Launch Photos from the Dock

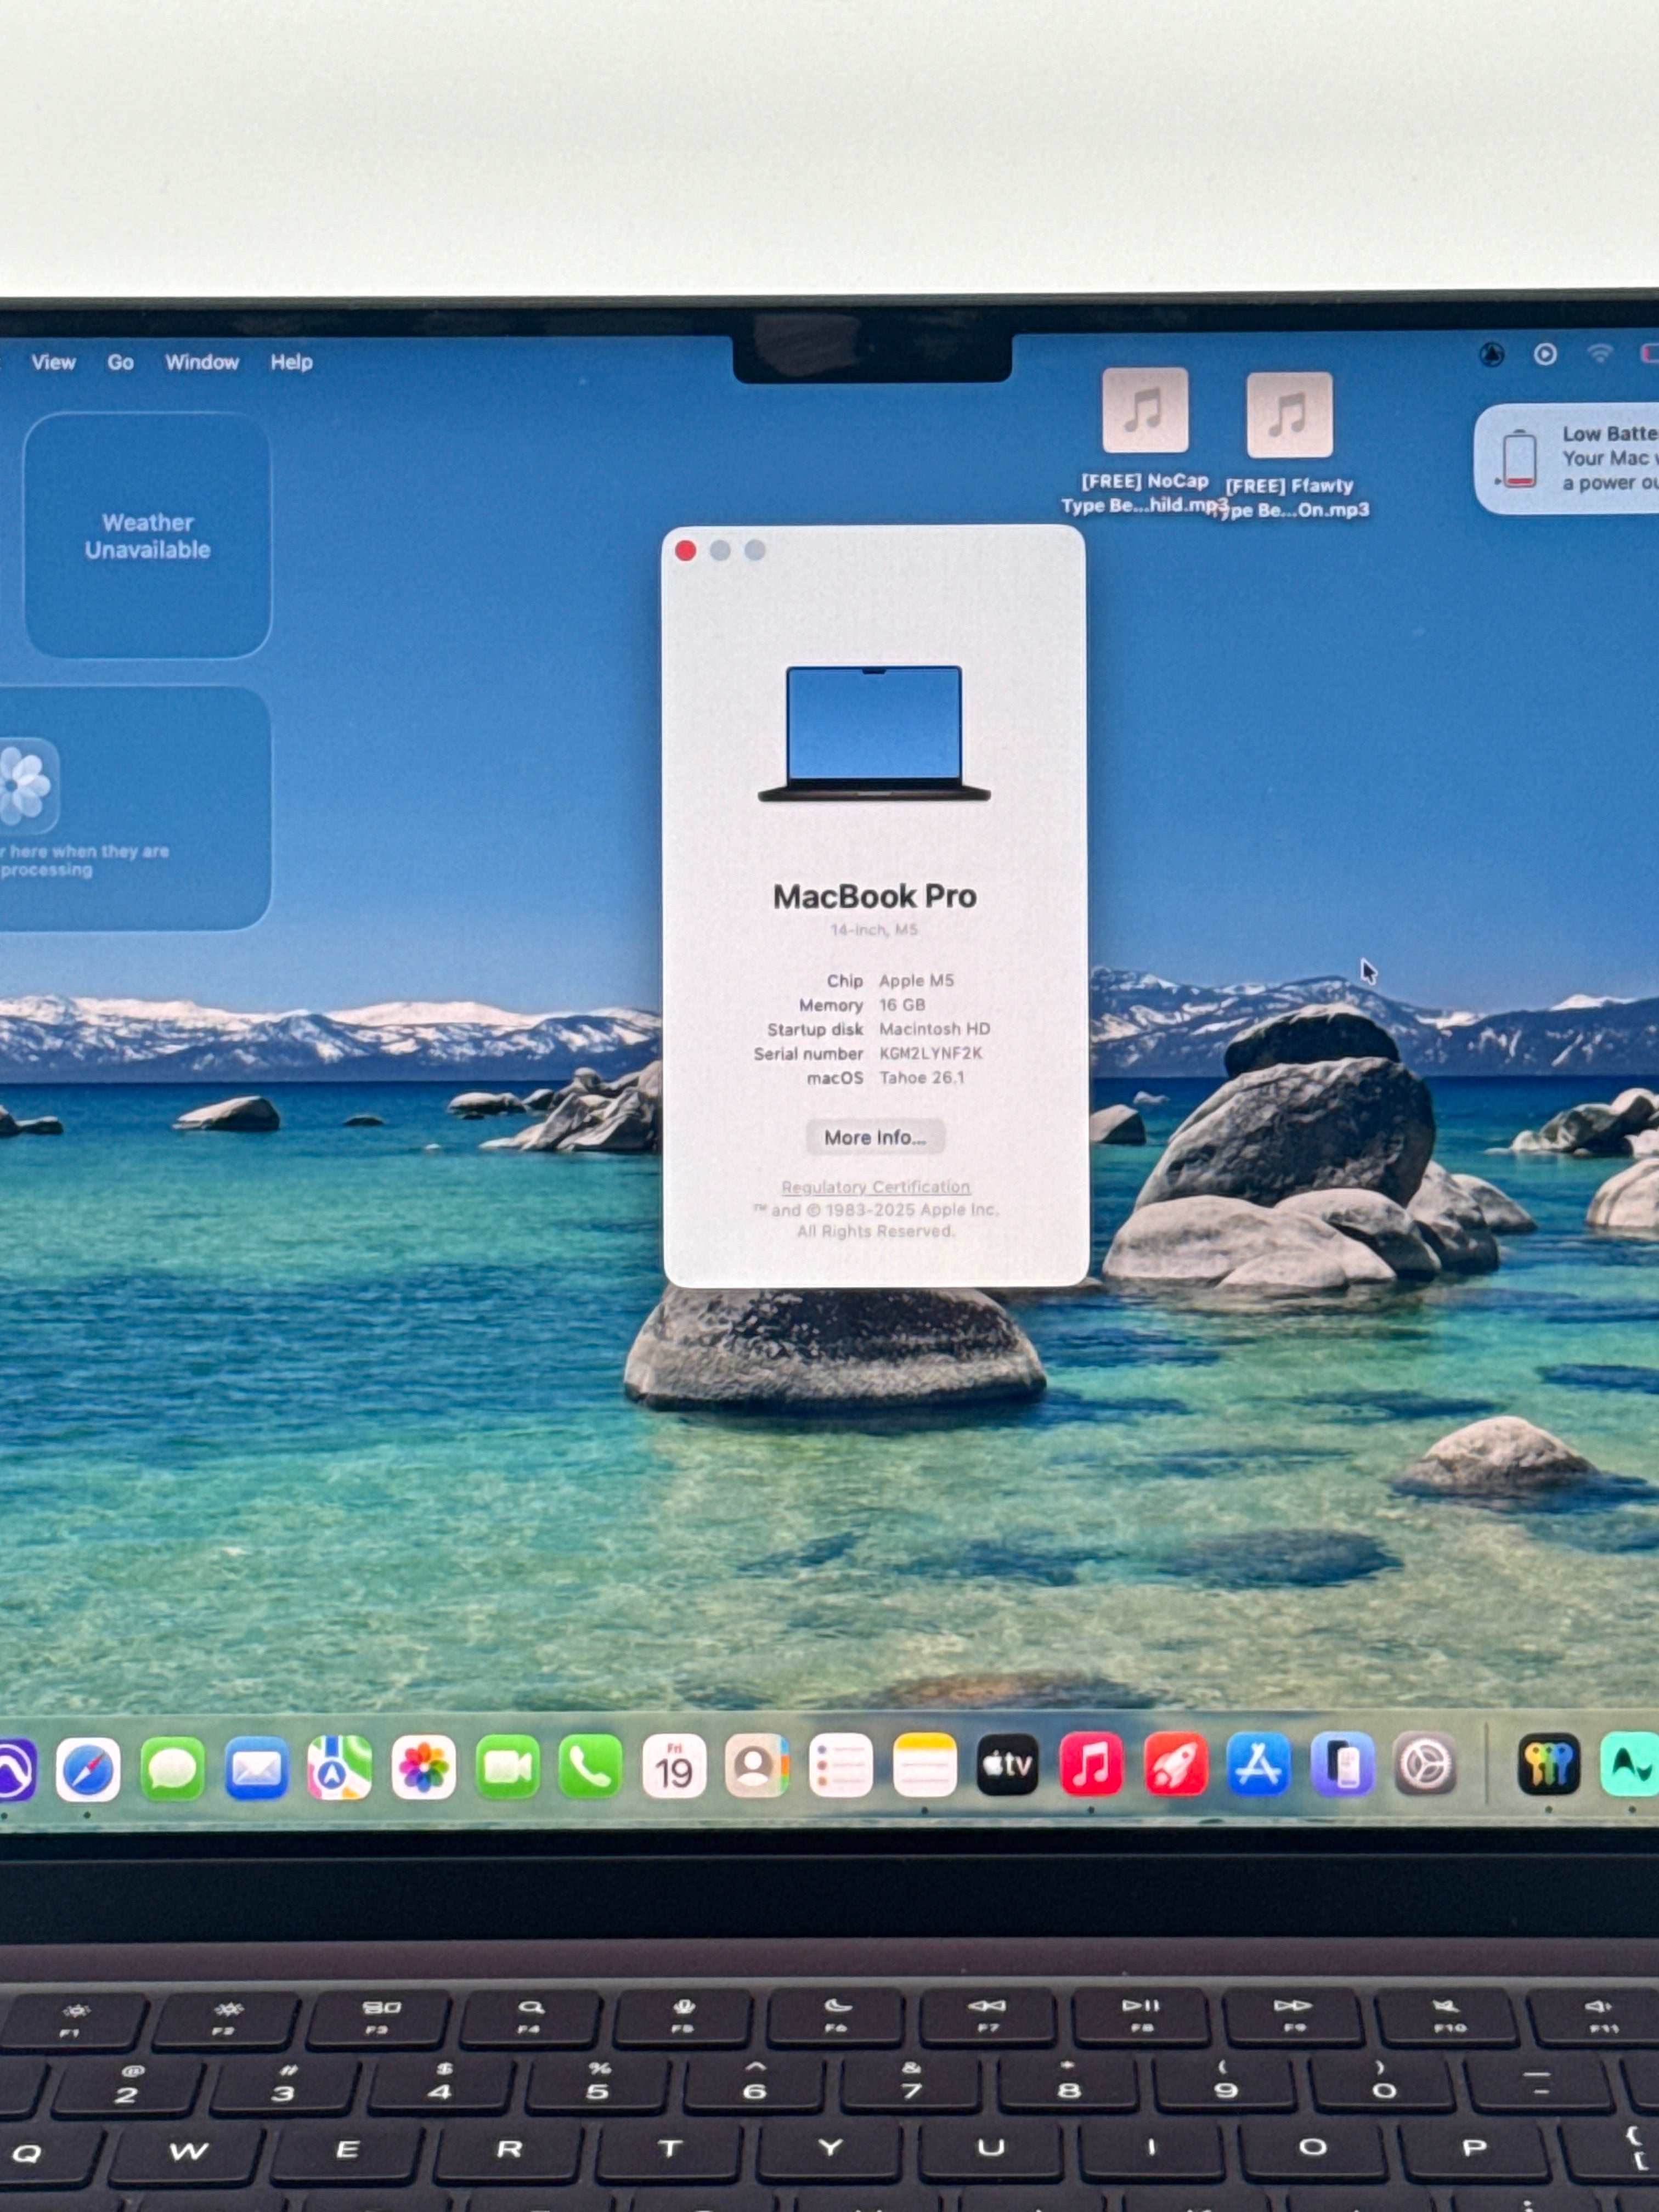click(x=423, y=1768)
